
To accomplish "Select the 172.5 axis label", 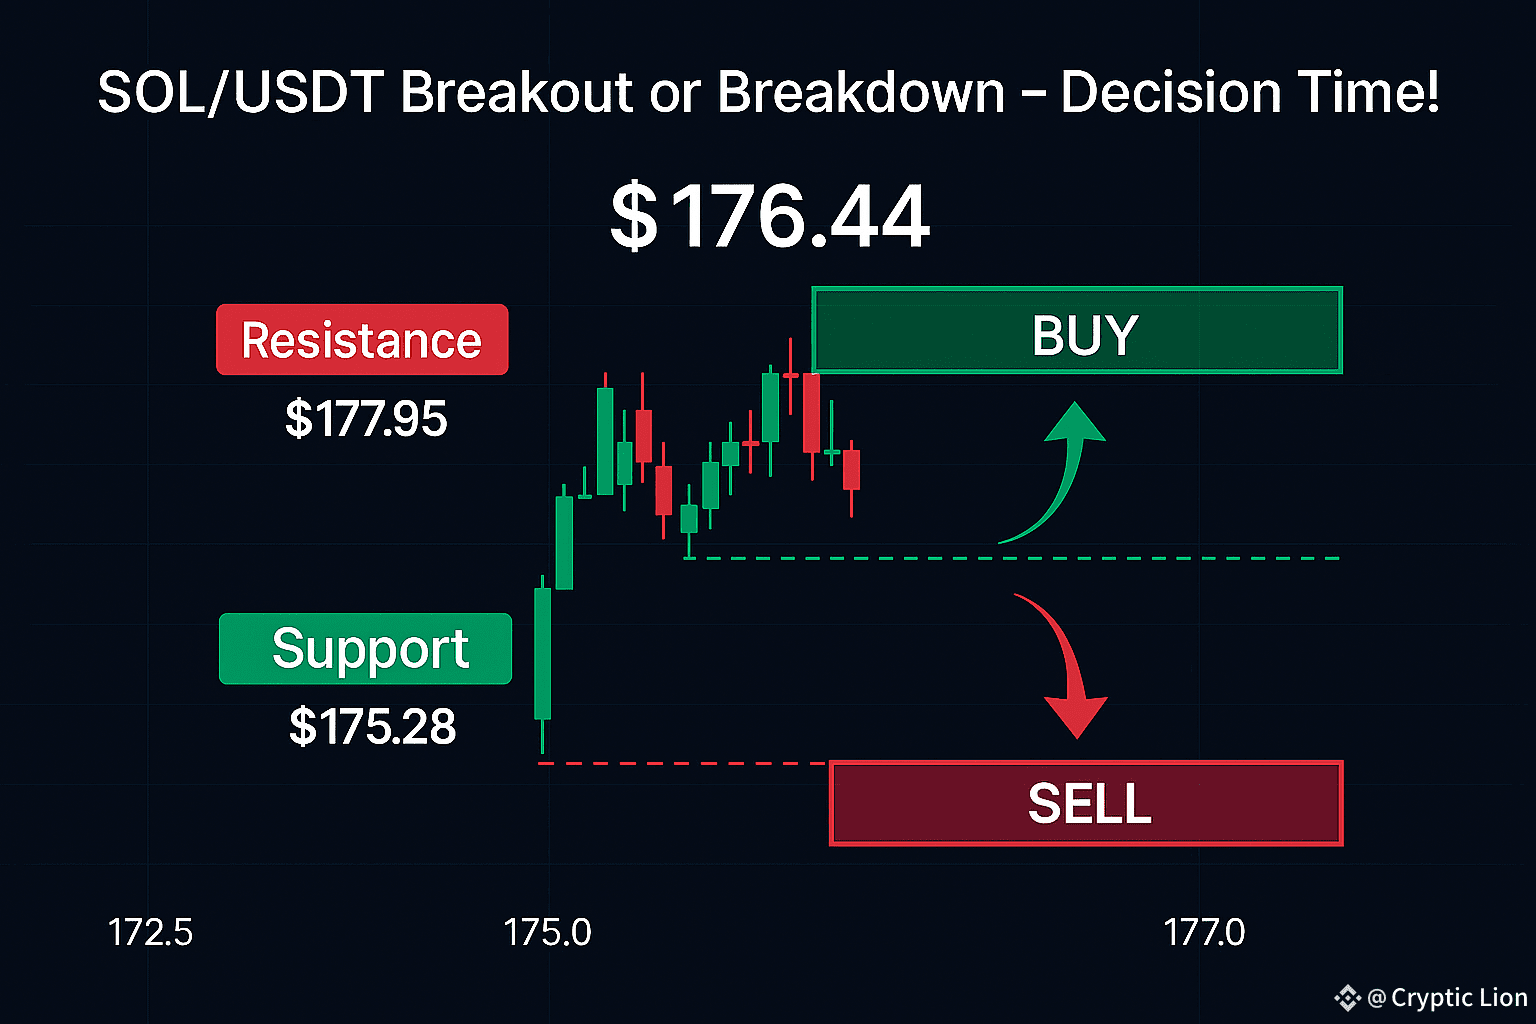I will tap(150, 933).
